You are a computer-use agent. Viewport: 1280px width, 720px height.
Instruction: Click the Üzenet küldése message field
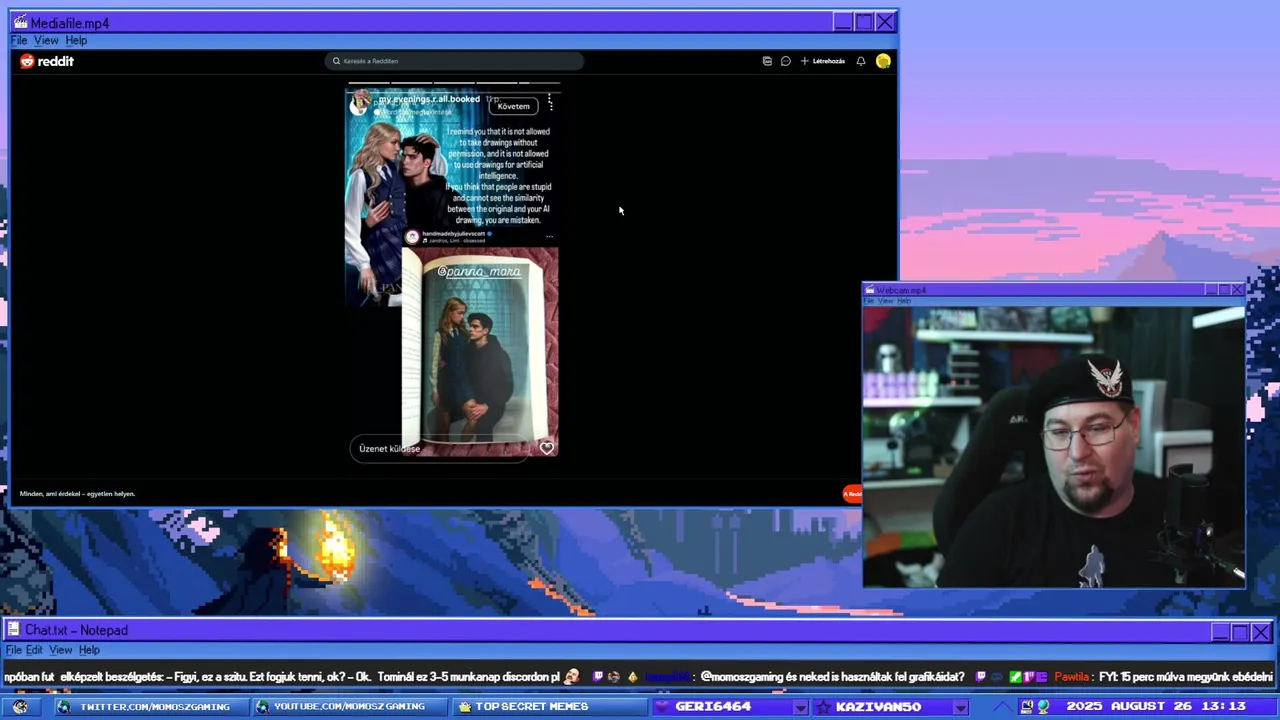click(440, 449)
